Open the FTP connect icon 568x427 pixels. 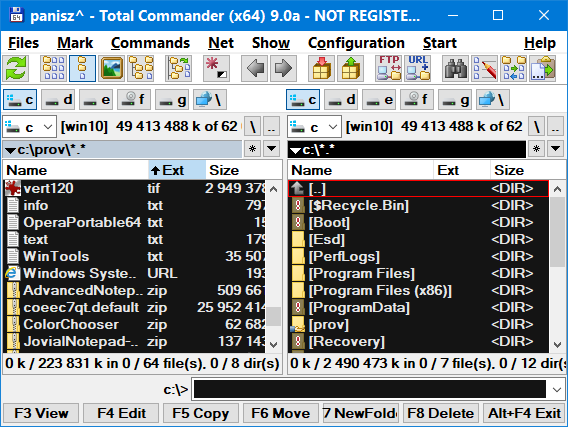389,68
